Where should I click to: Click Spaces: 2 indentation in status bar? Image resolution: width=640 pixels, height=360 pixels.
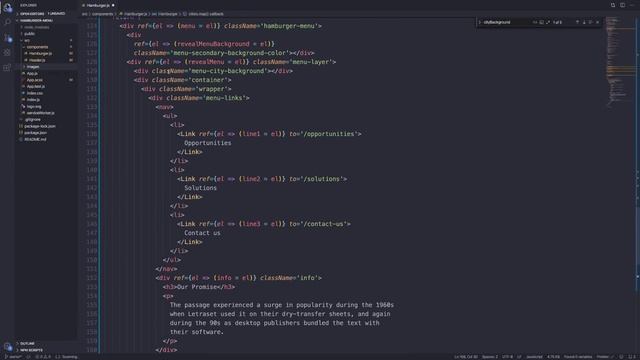(490, 357)
